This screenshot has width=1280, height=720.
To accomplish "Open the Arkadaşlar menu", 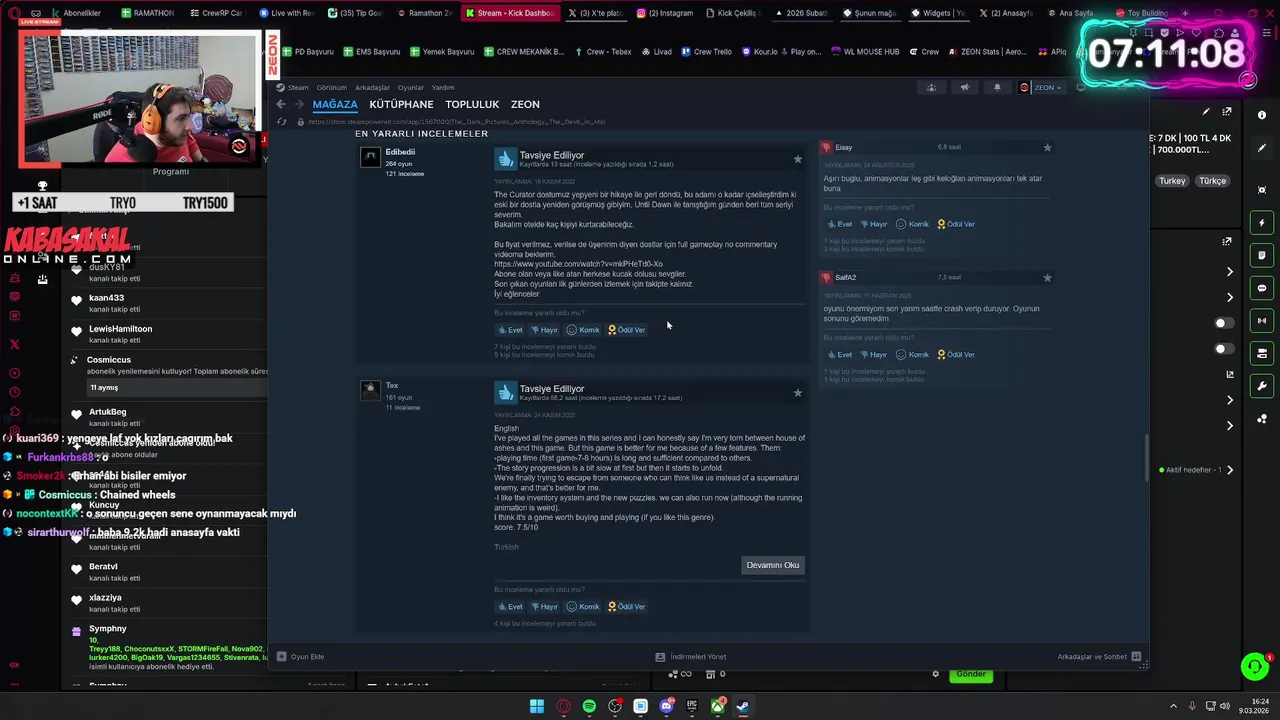I will click(x=373, y=88).
